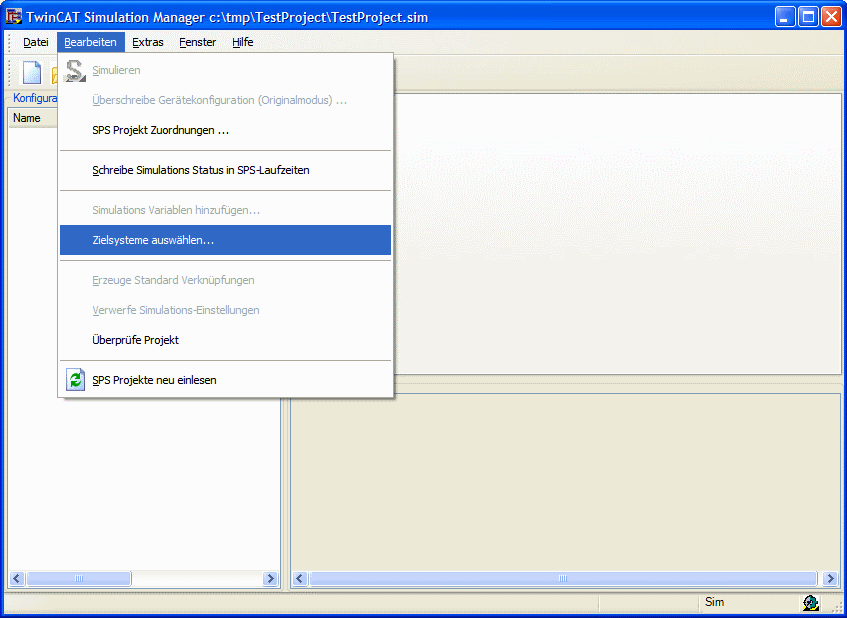
Task: Choose Schreibe Simulations Status in SPS-Laufzeiten
Action: point(225,170)
